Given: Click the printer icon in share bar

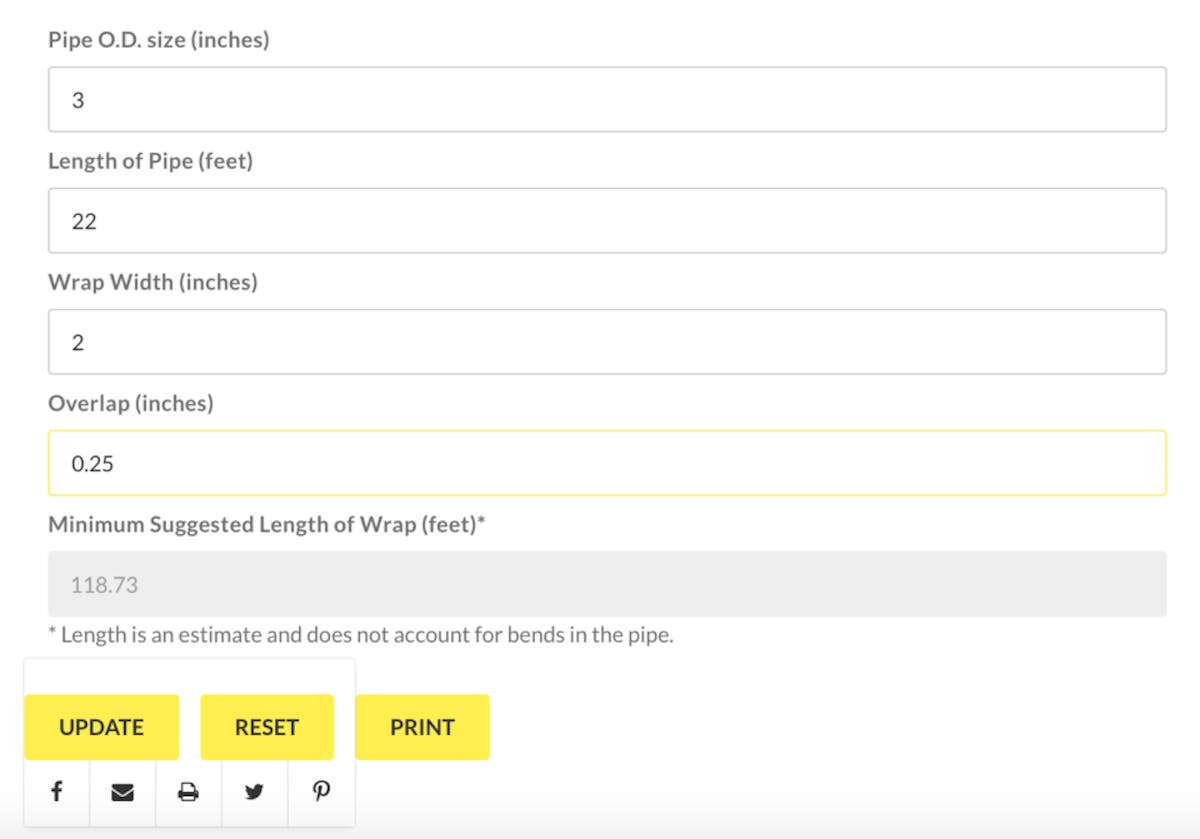Looking at the screenshot, I should [x=188, y=792].
